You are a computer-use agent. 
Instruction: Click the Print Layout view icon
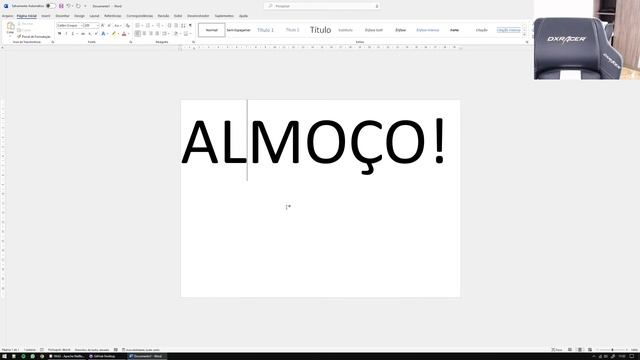click(580, 350)
